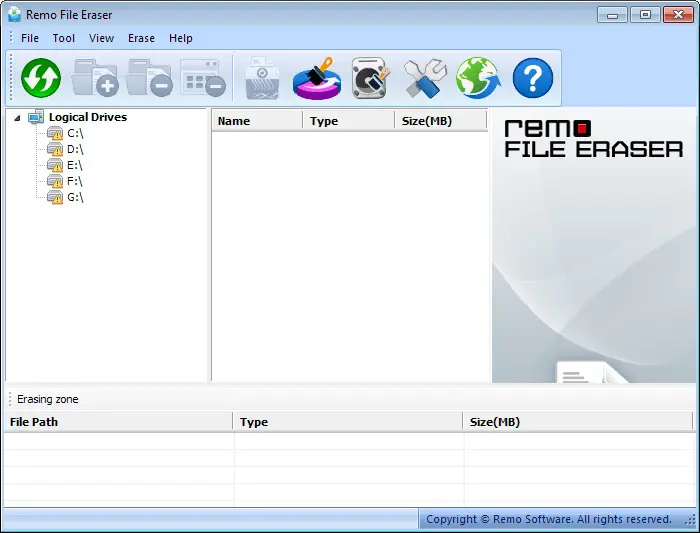Select the Logical Drives root node
700x533 pixels.
(x=88, y=117)
